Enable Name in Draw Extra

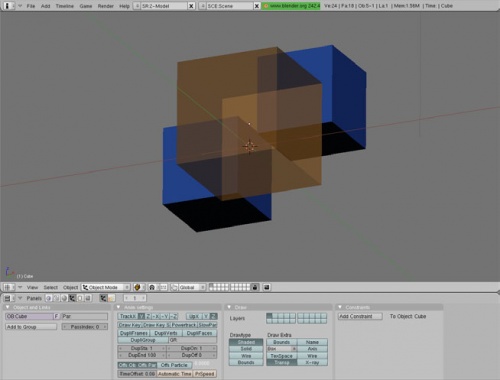coord(312,342)
